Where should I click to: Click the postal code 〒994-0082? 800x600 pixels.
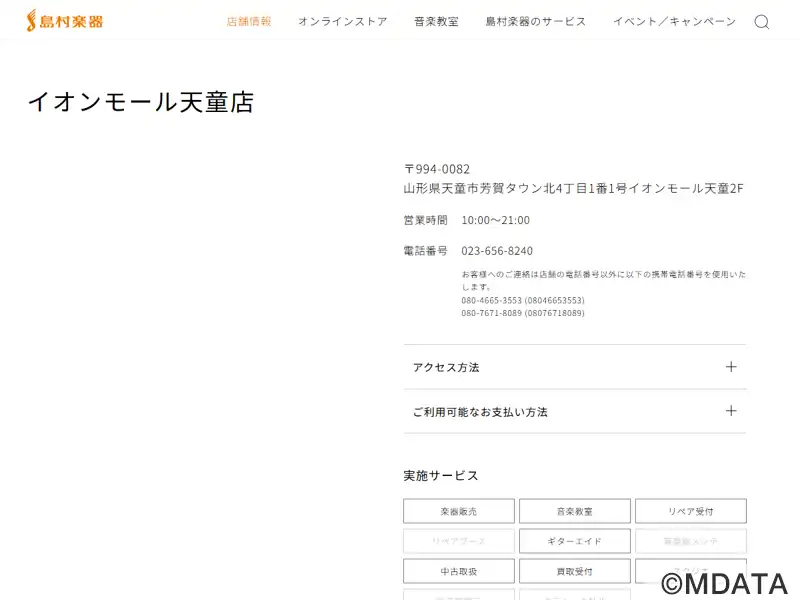coord(437,169)
